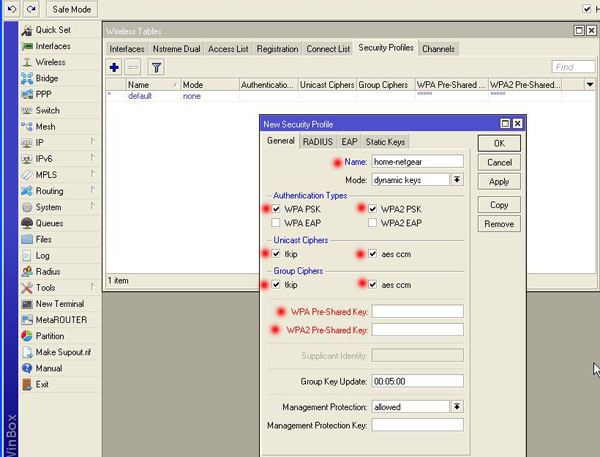This screenshot has height=457, width=600.
Task: Switch to the RADIUS tab
Action: (x=318, y=142)
